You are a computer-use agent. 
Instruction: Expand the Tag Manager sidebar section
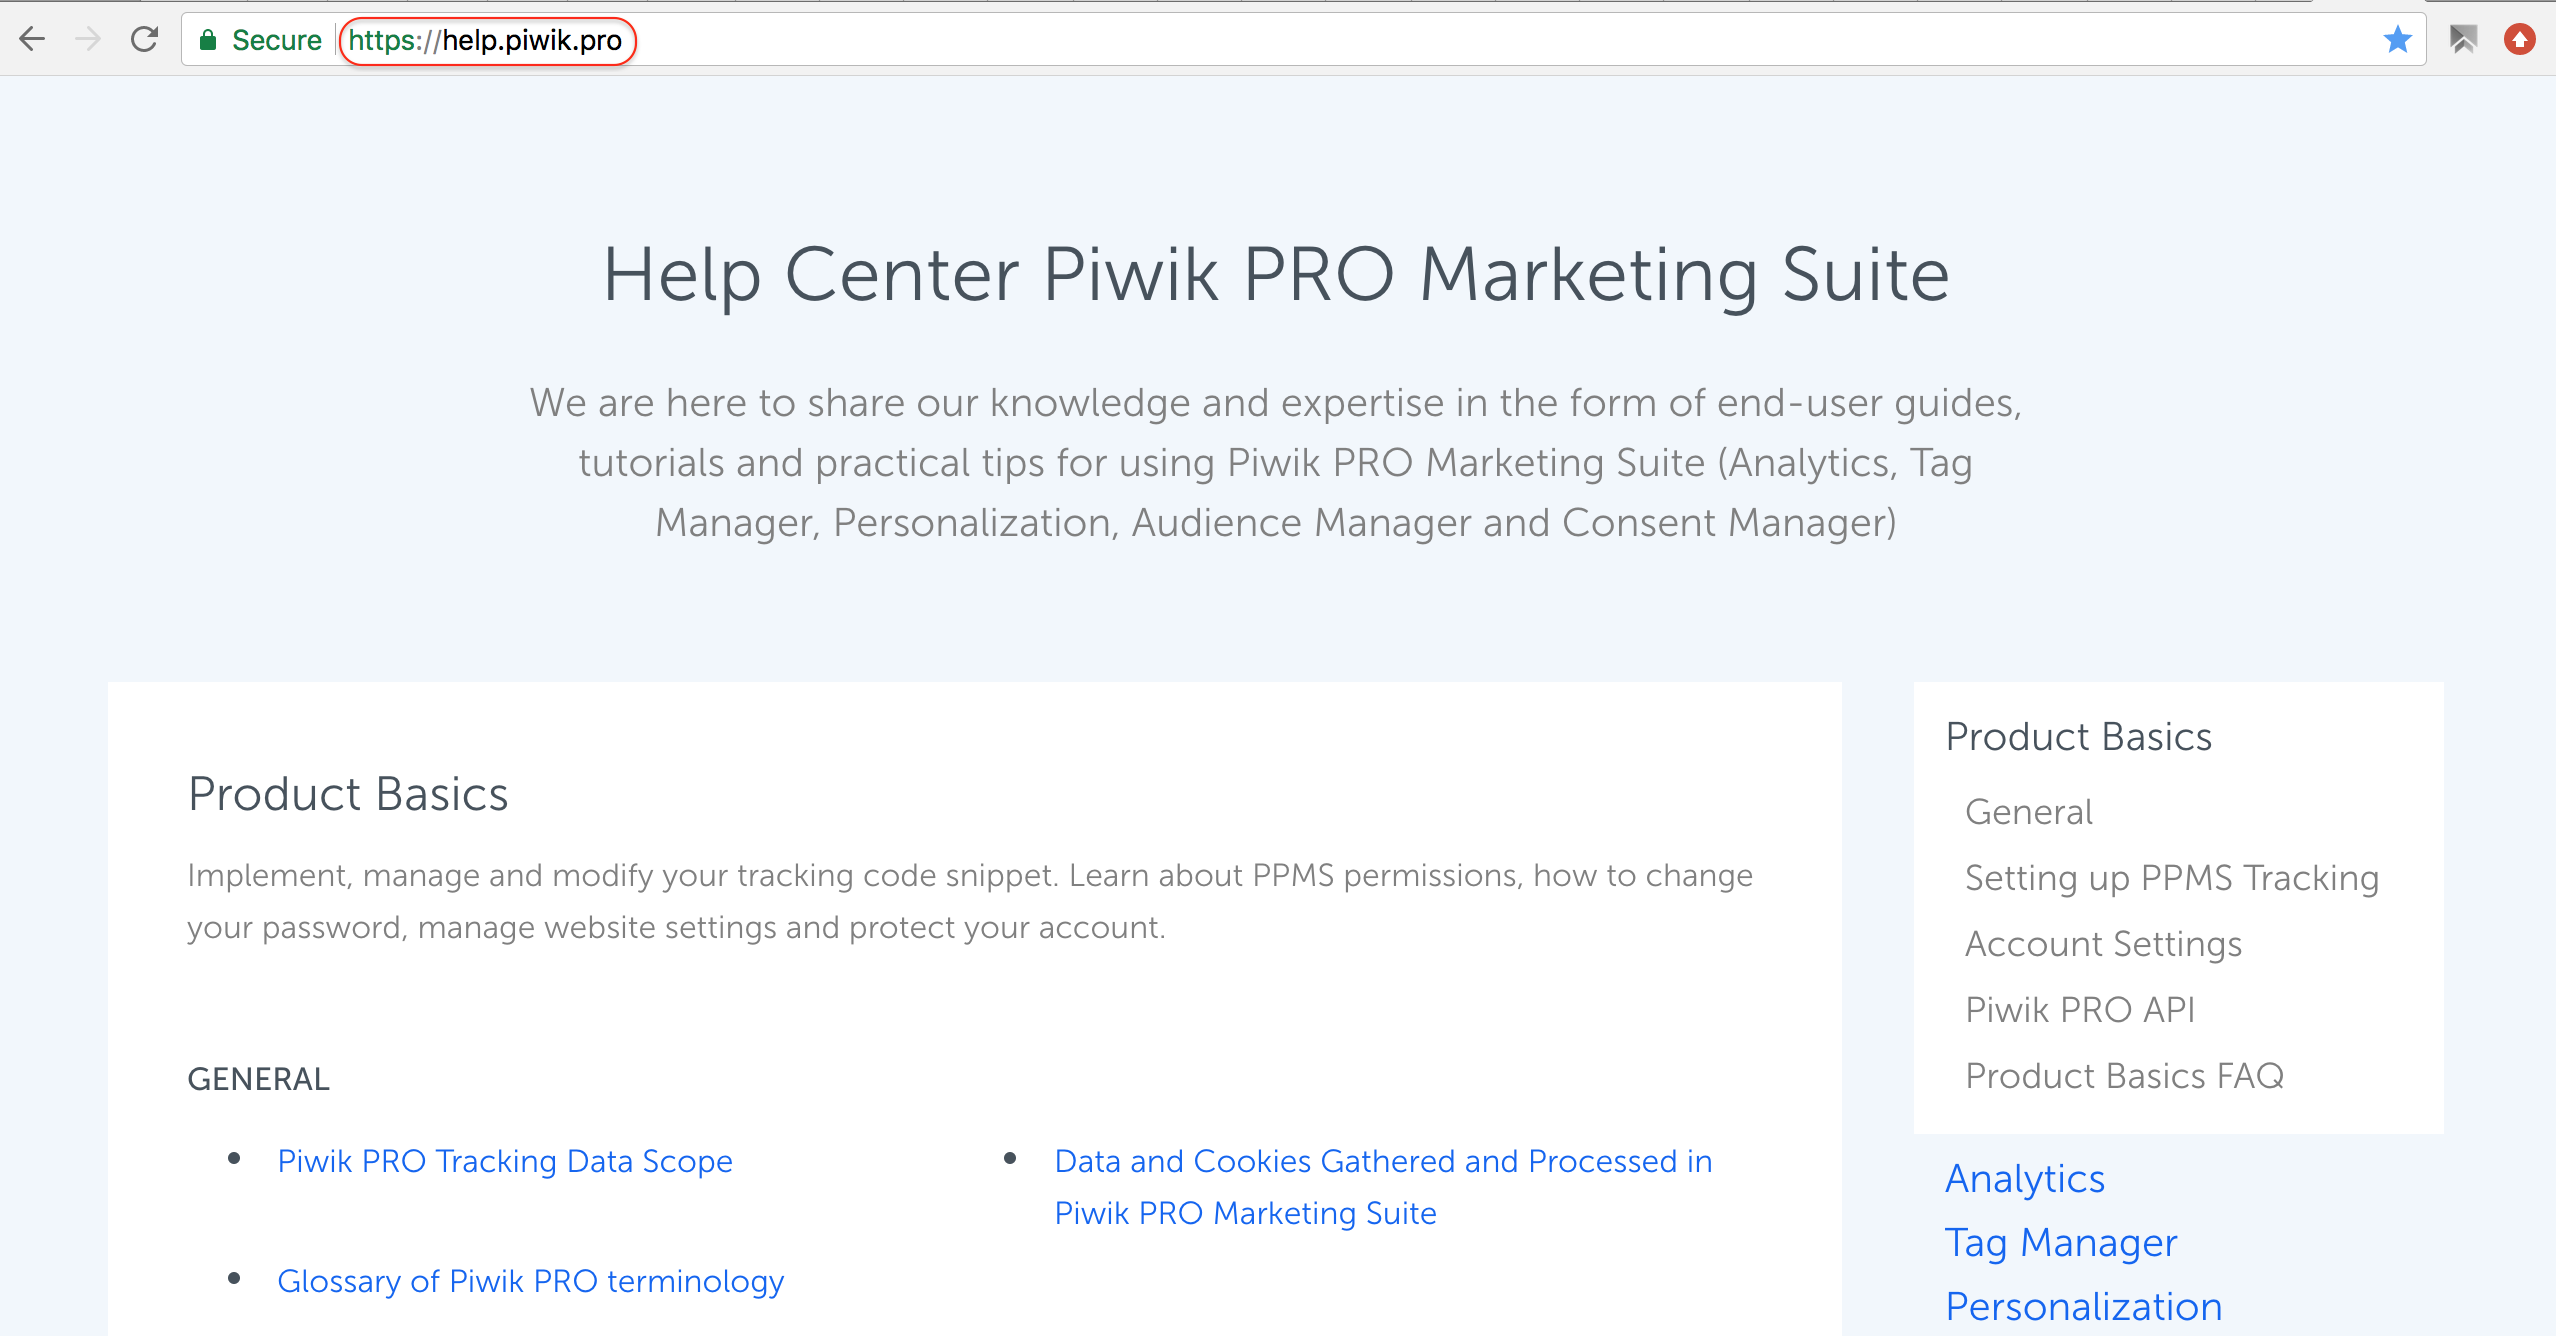[x=2061, y=1243]
